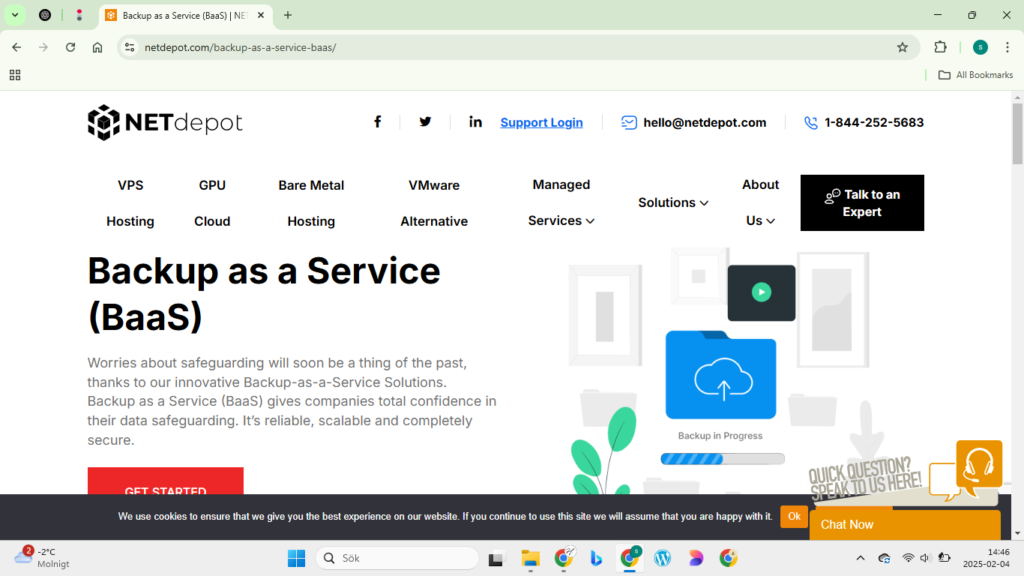This screenshot has height=576, width=1024.
Task: Open a new browser tab
Action: (x=288, y=15)
